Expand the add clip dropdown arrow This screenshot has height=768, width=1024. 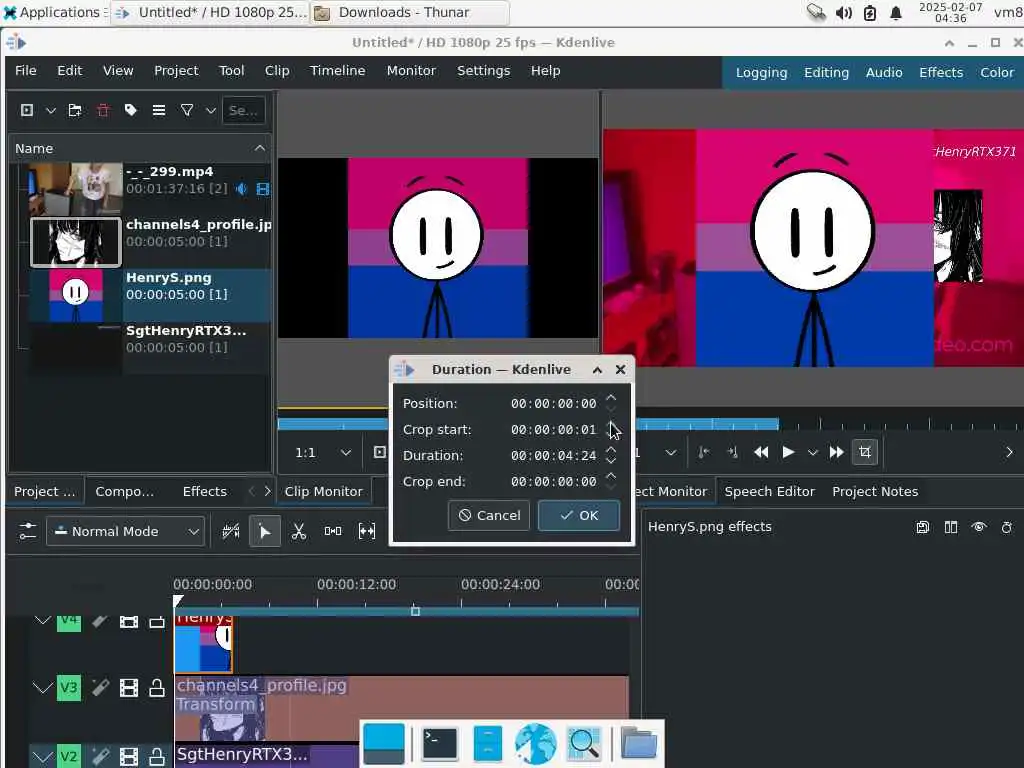50,110
